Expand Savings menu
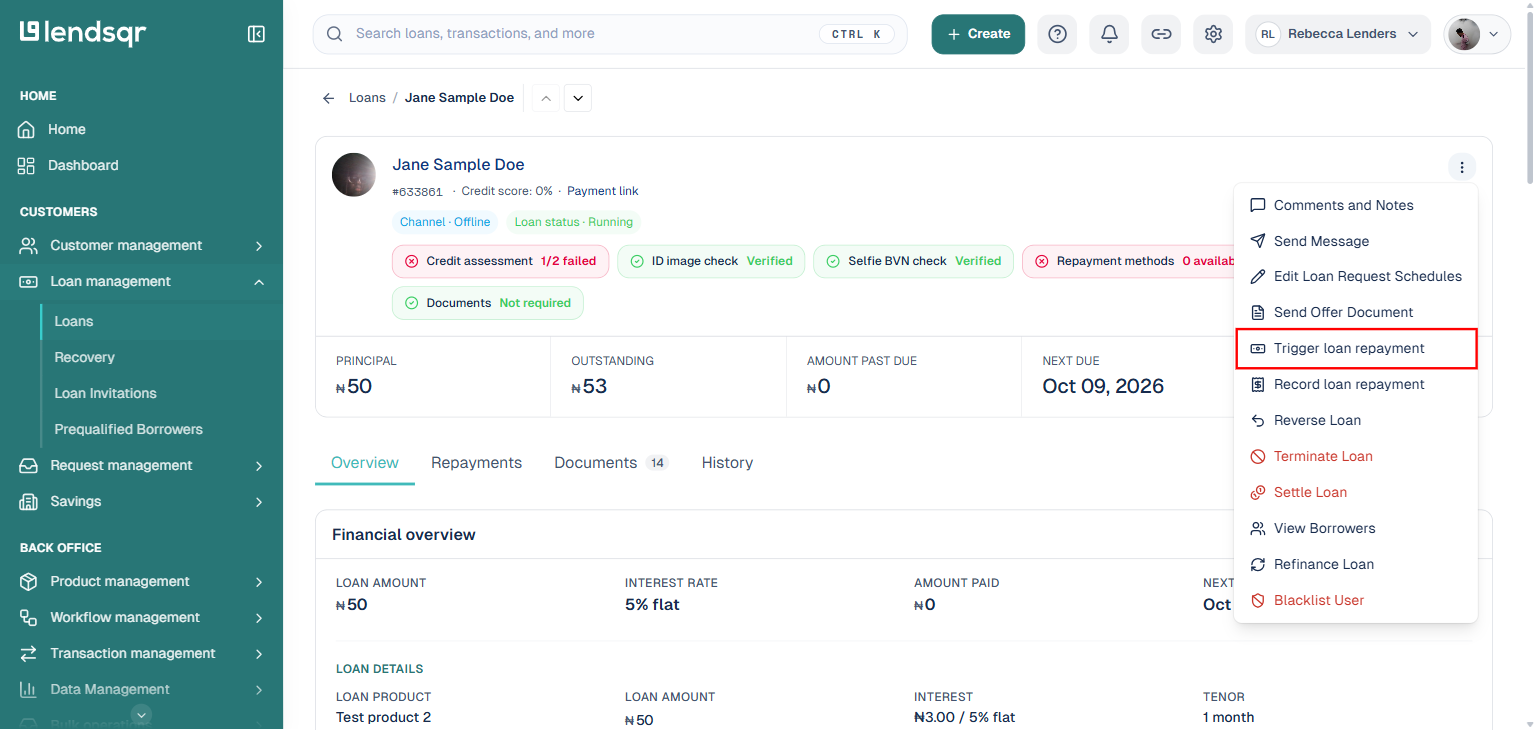1535x730 pixels. click(x=141, y=501)
